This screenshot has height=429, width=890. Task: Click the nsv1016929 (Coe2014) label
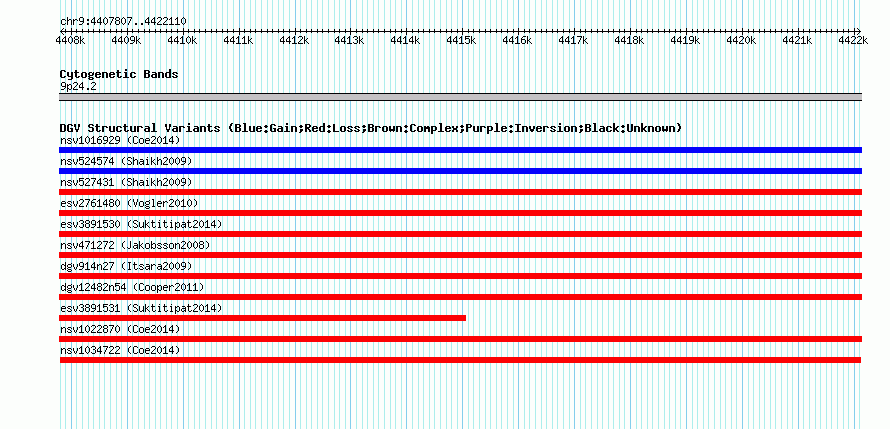tap(120, 140)
